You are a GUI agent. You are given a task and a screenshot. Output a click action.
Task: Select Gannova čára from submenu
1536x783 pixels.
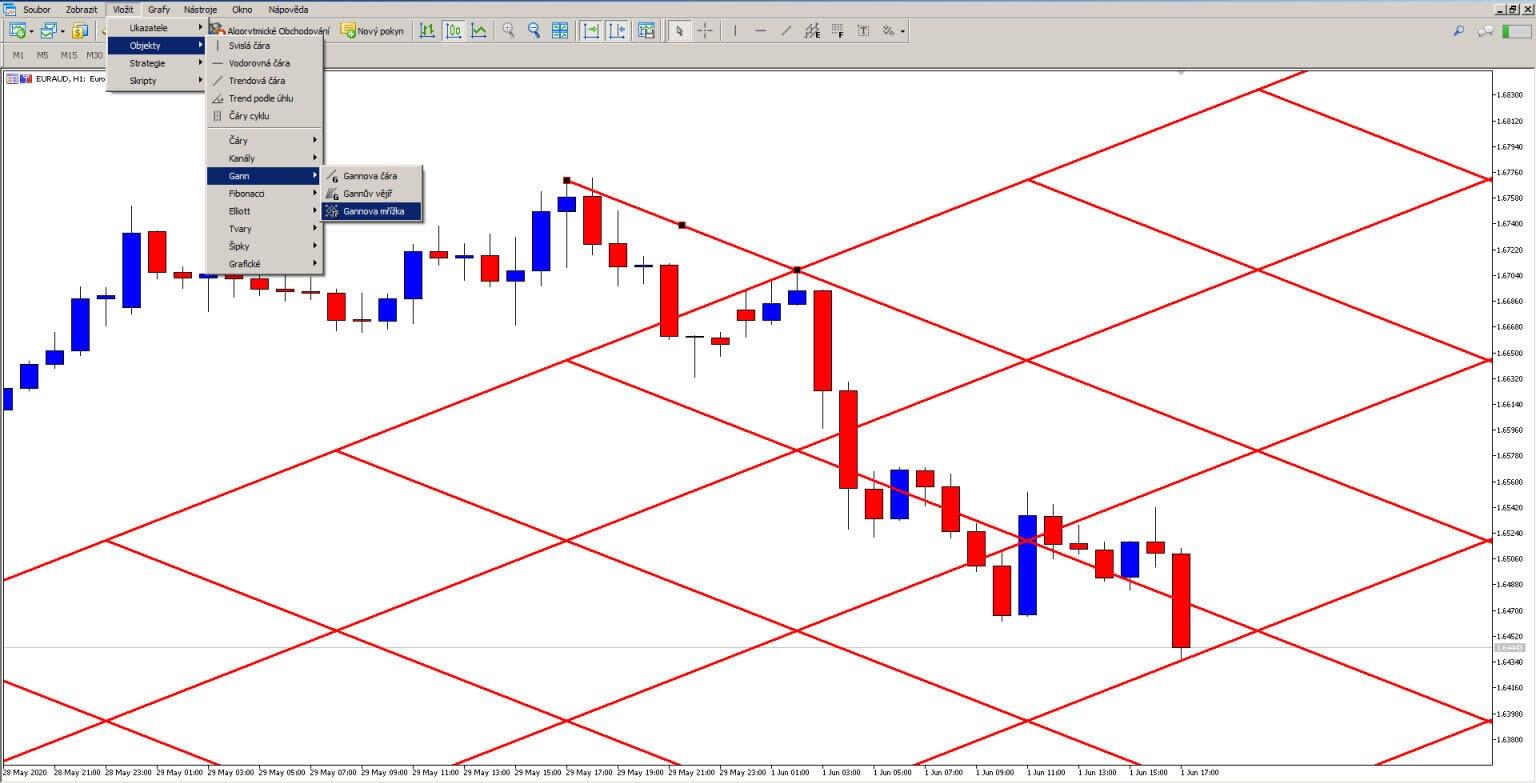pyautogui.click(x=372, y=176)
